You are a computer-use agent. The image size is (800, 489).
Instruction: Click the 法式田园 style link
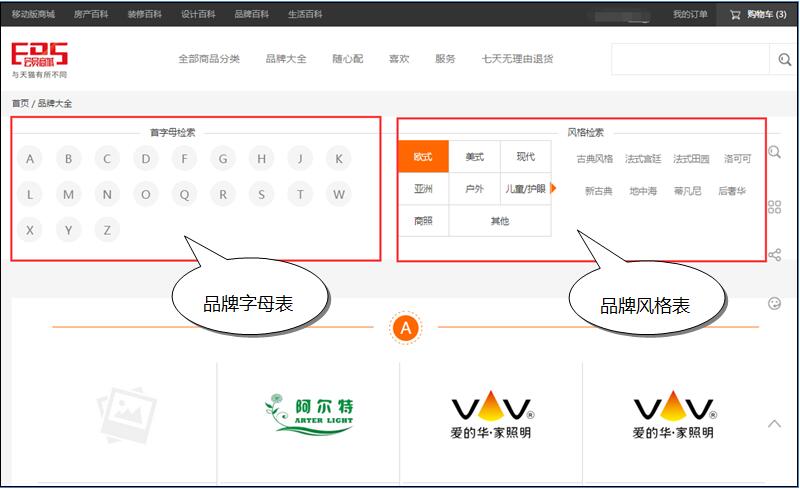691,159
